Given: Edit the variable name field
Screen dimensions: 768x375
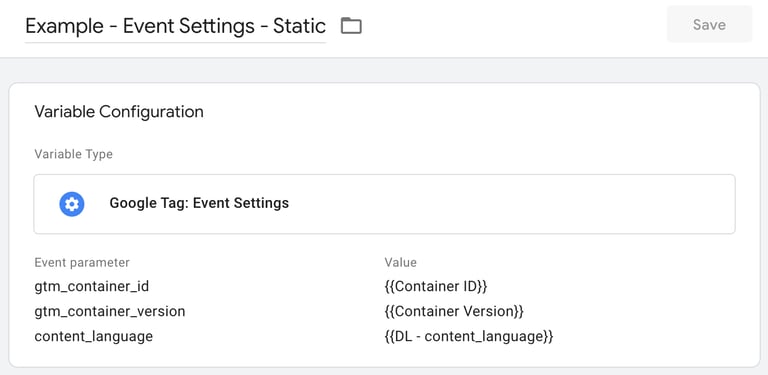Looking at the screenshot, I should (x=175, y=26).
